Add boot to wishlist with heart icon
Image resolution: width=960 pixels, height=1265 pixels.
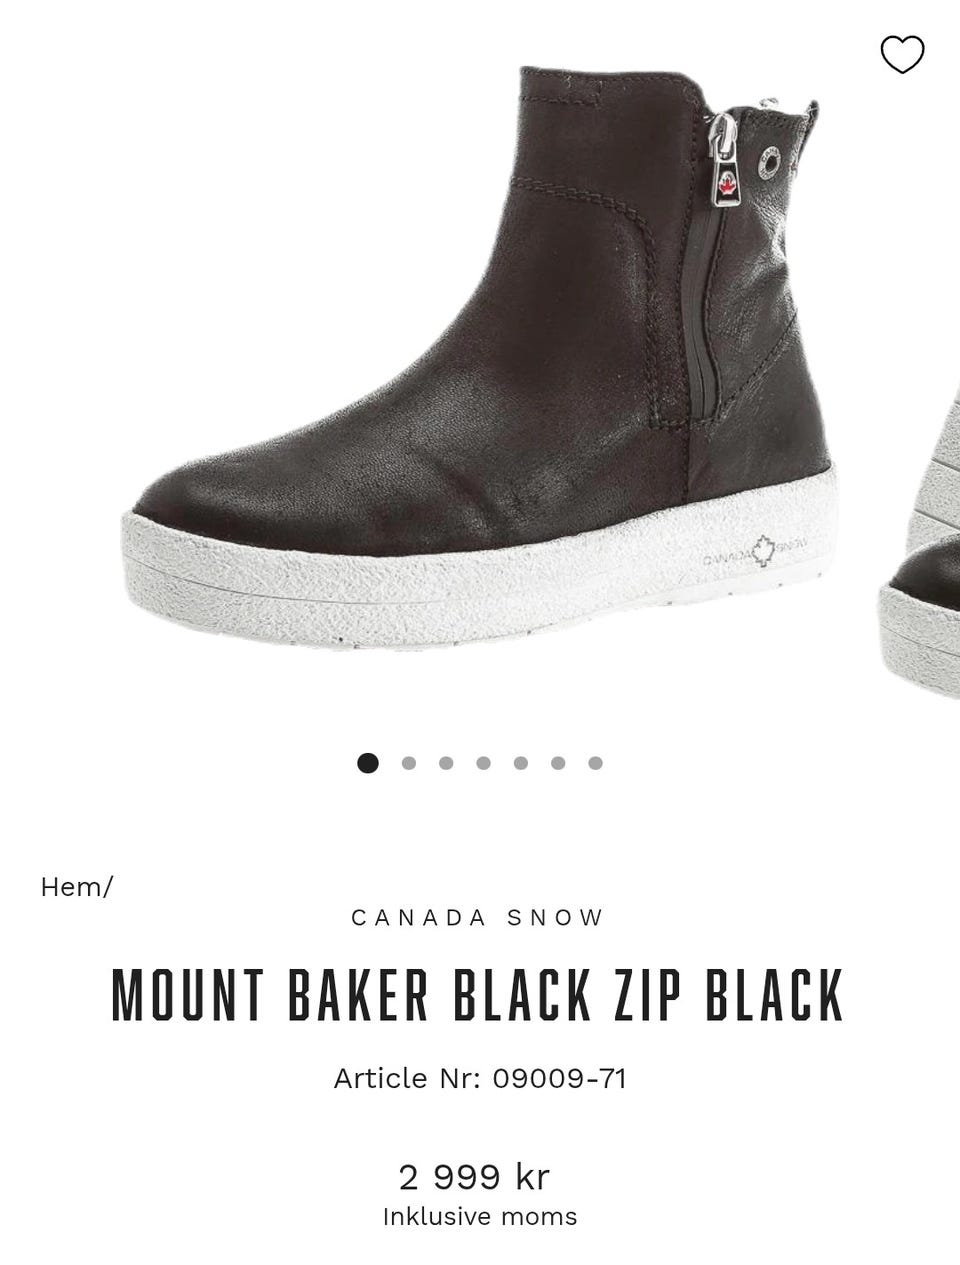tap(902, 54)
